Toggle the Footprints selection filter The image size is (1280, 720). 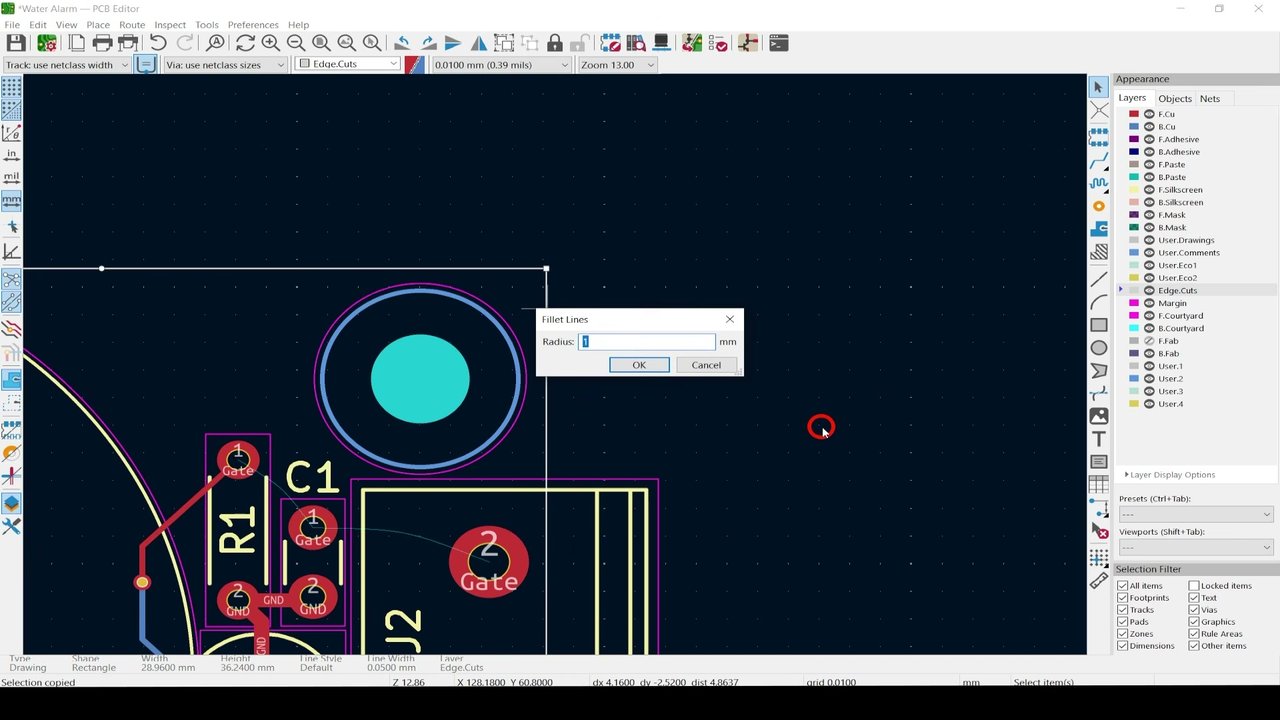coord(1123,598)
